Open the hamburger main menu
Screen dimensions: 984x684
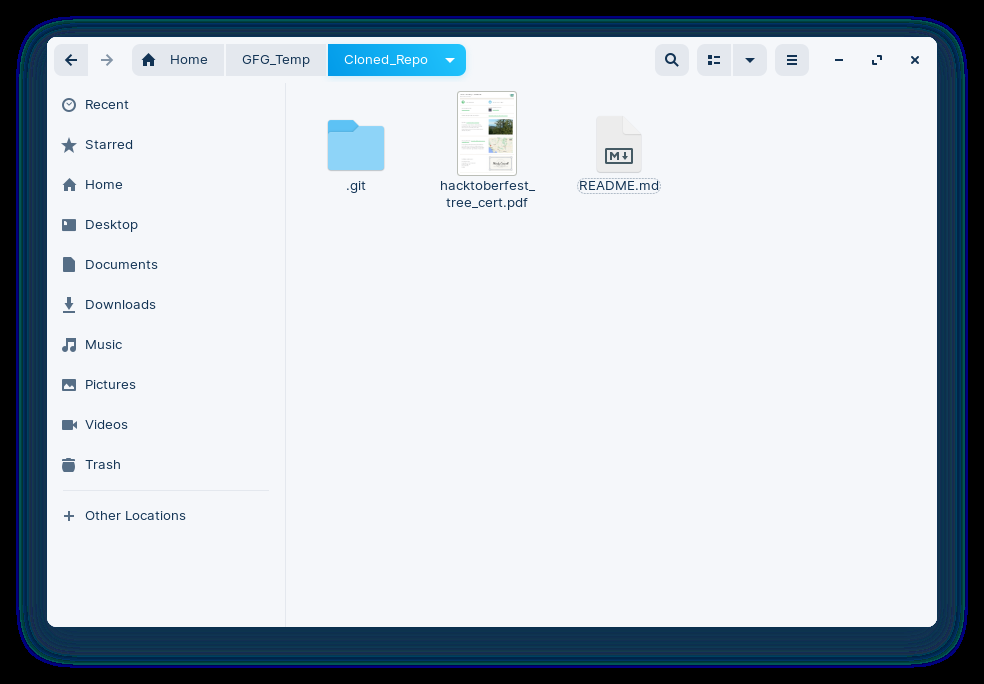click(792, 60)
